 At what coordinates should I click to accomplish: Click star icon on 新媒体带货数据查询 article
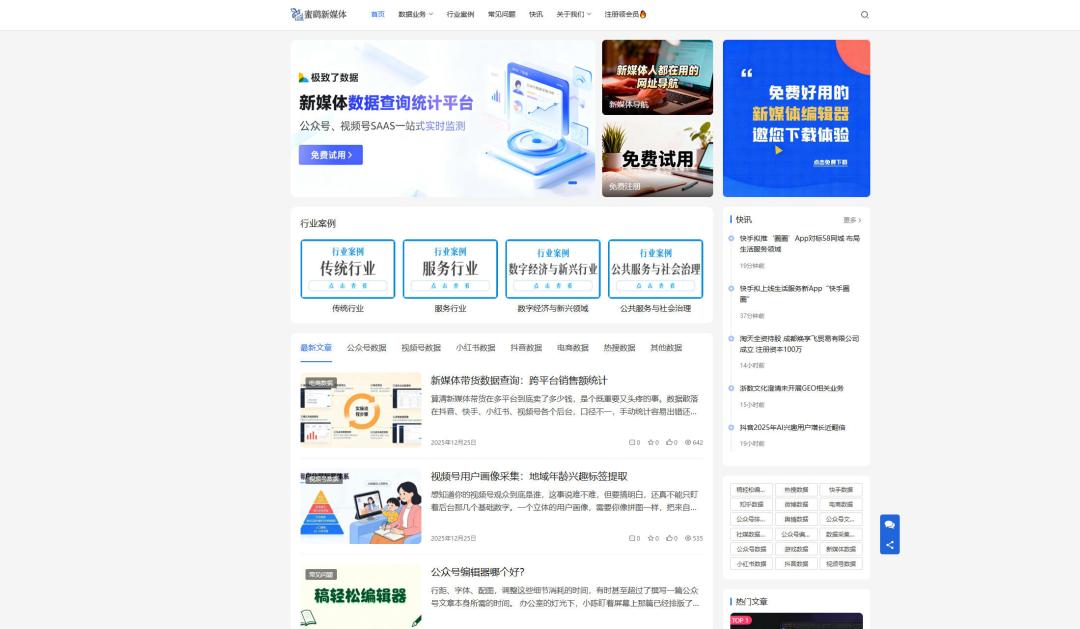point(650,442)
